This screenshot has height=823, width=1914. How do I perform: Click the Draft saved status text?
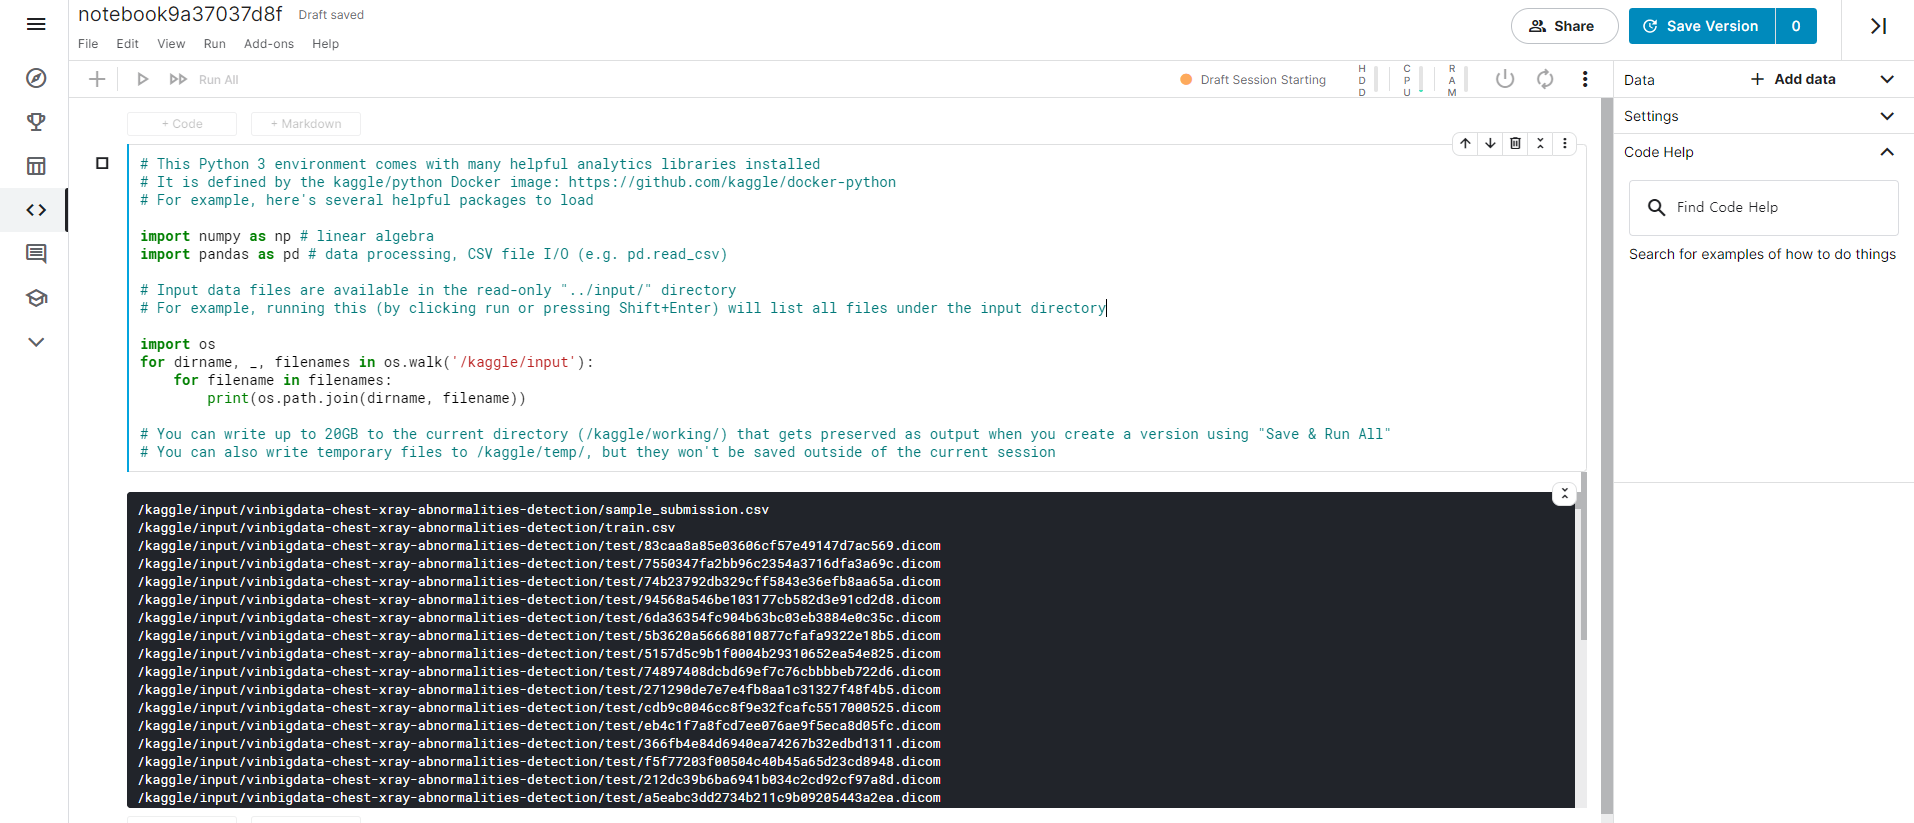pos(331,15)
